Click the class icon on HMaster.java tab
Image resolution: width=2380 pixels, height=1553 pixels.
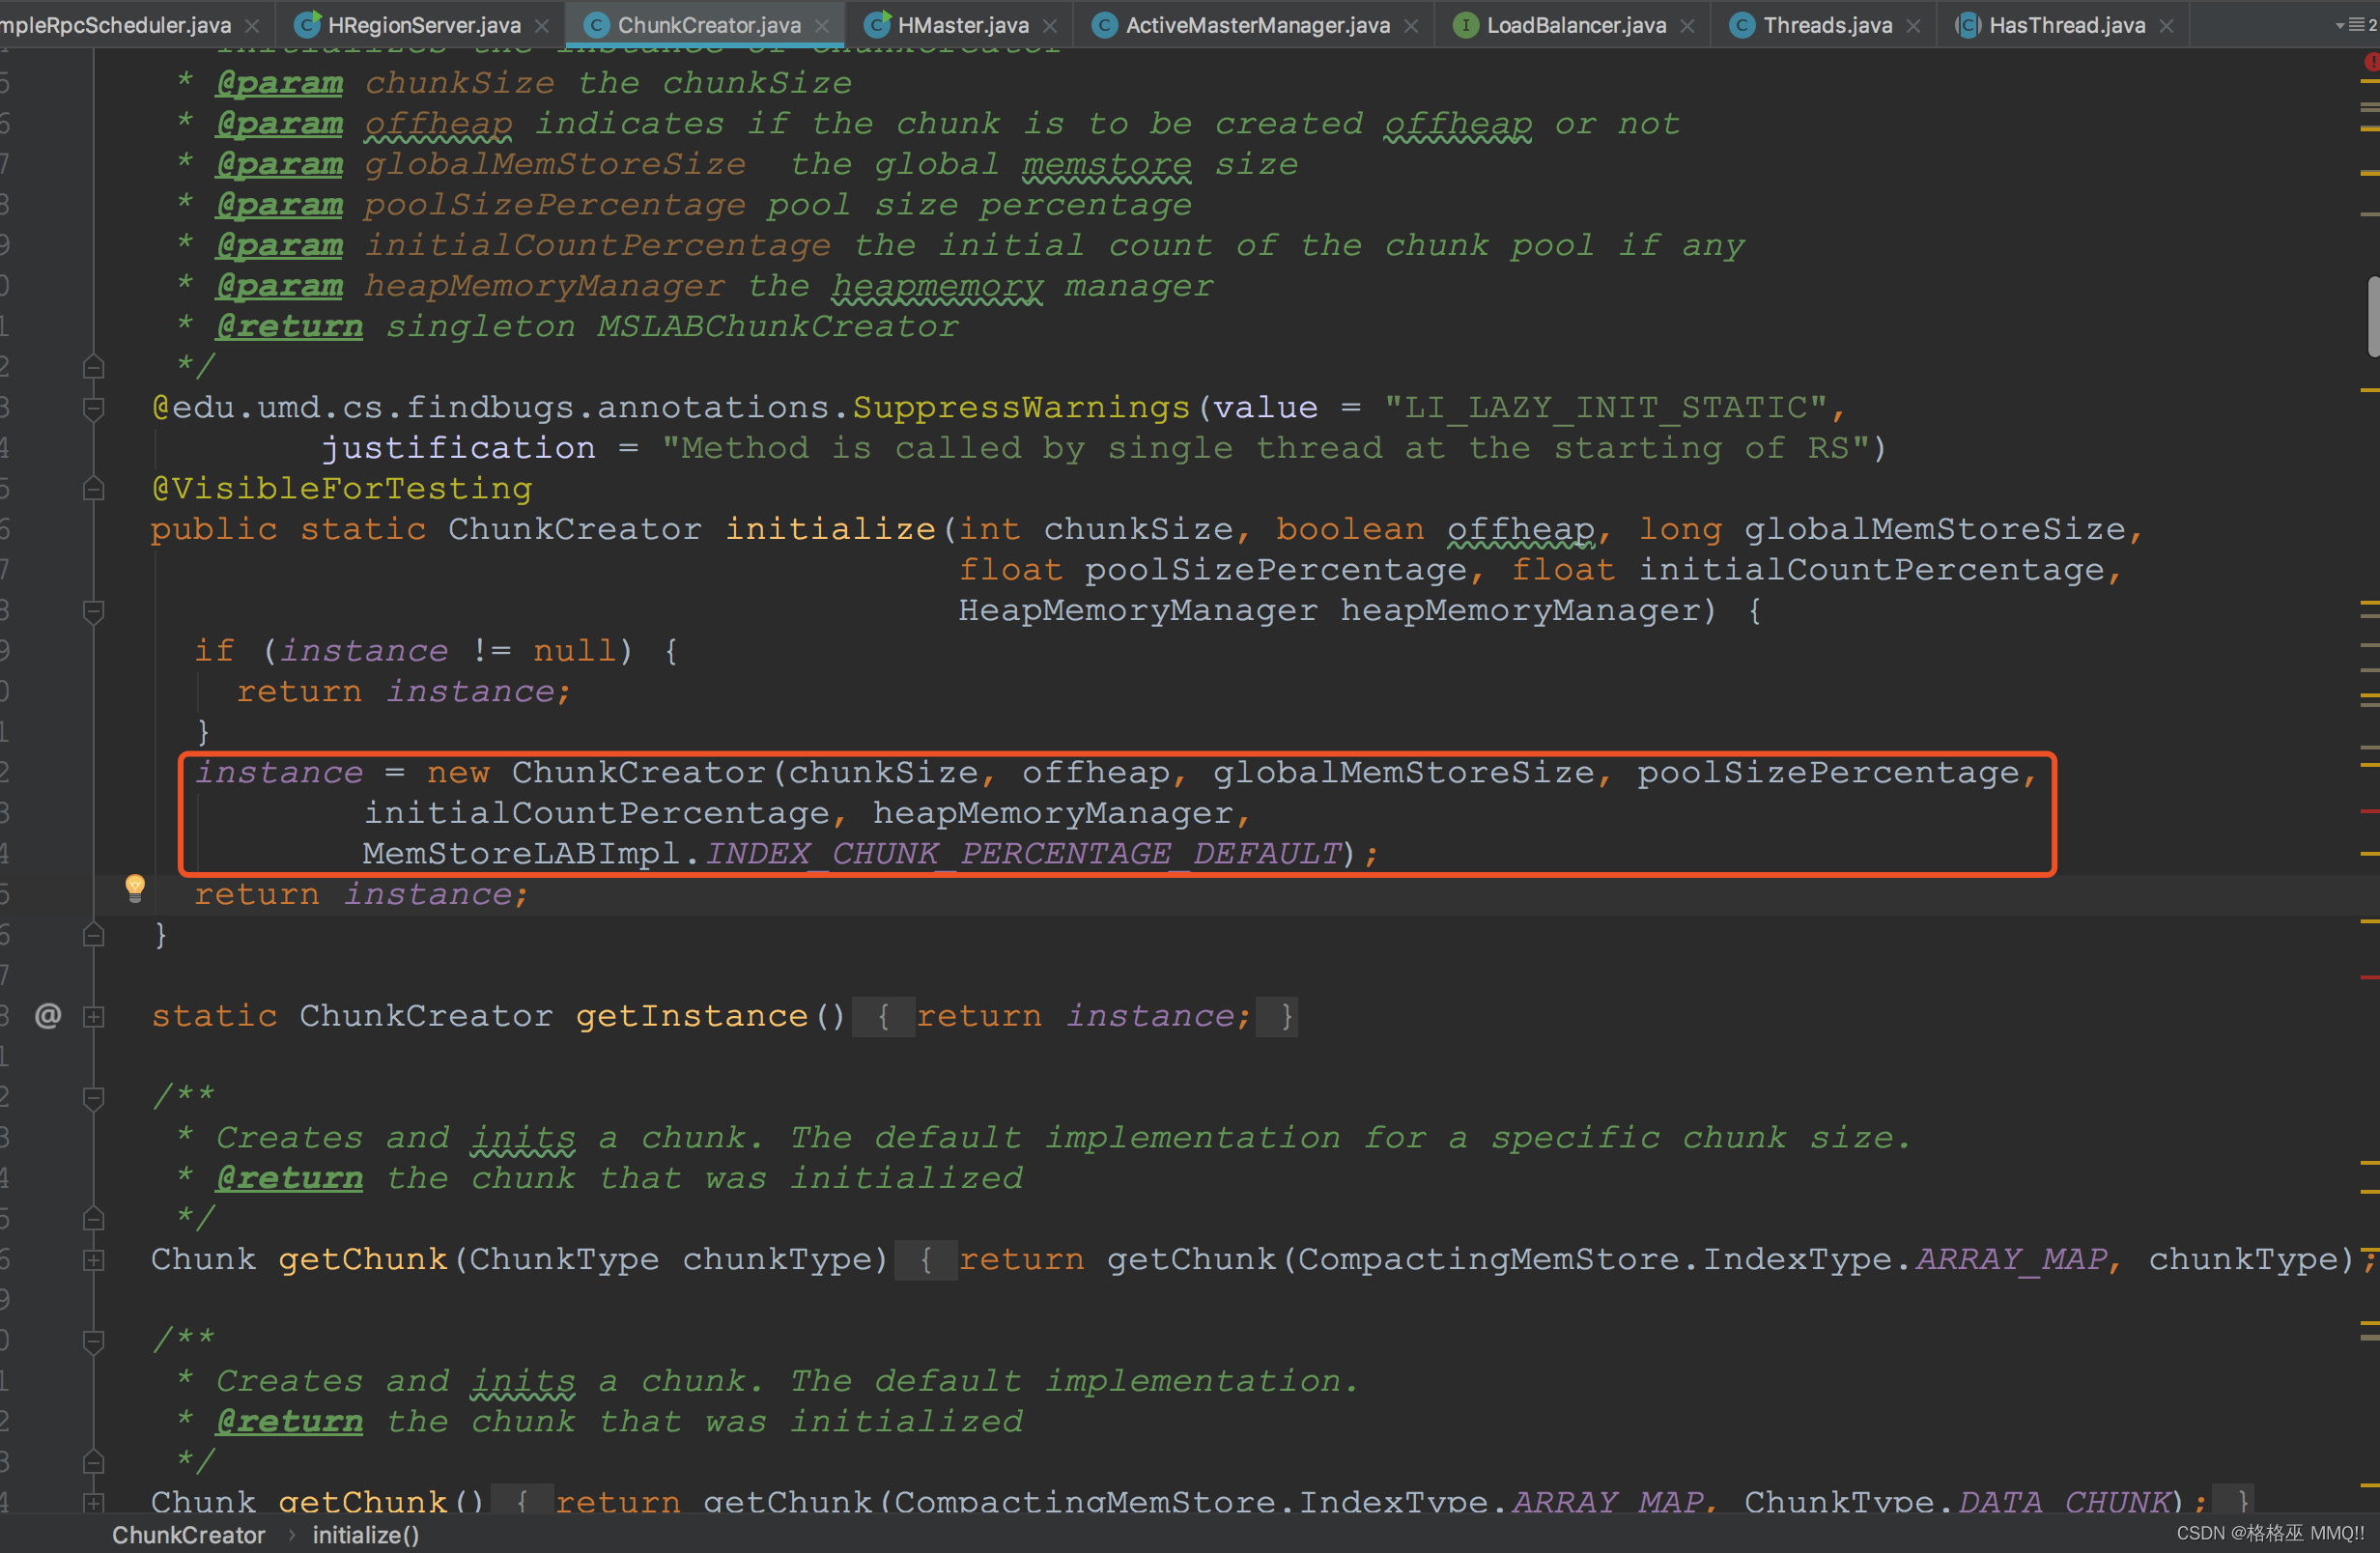coord(876,25)
